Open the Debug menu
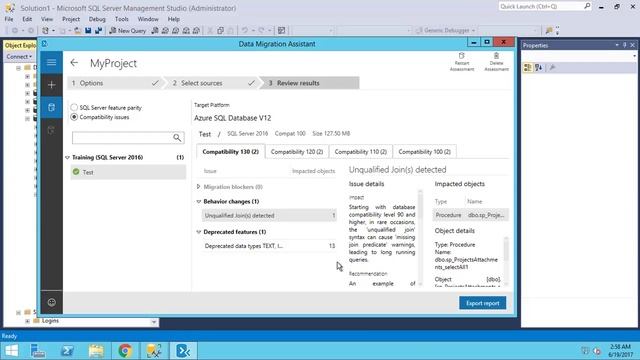 [97, 19]
